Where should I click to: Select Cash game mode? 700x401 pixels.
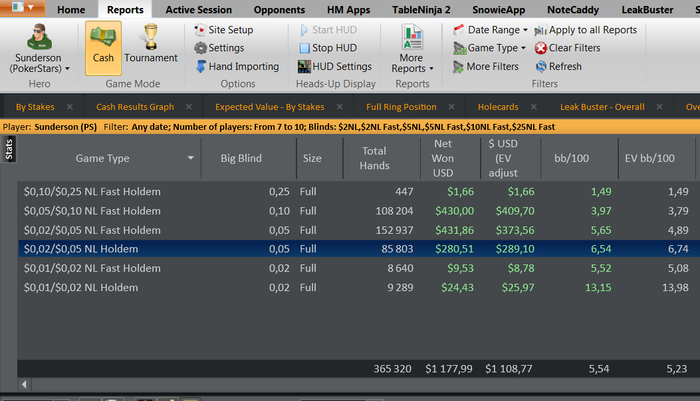[x=103, y=48]
